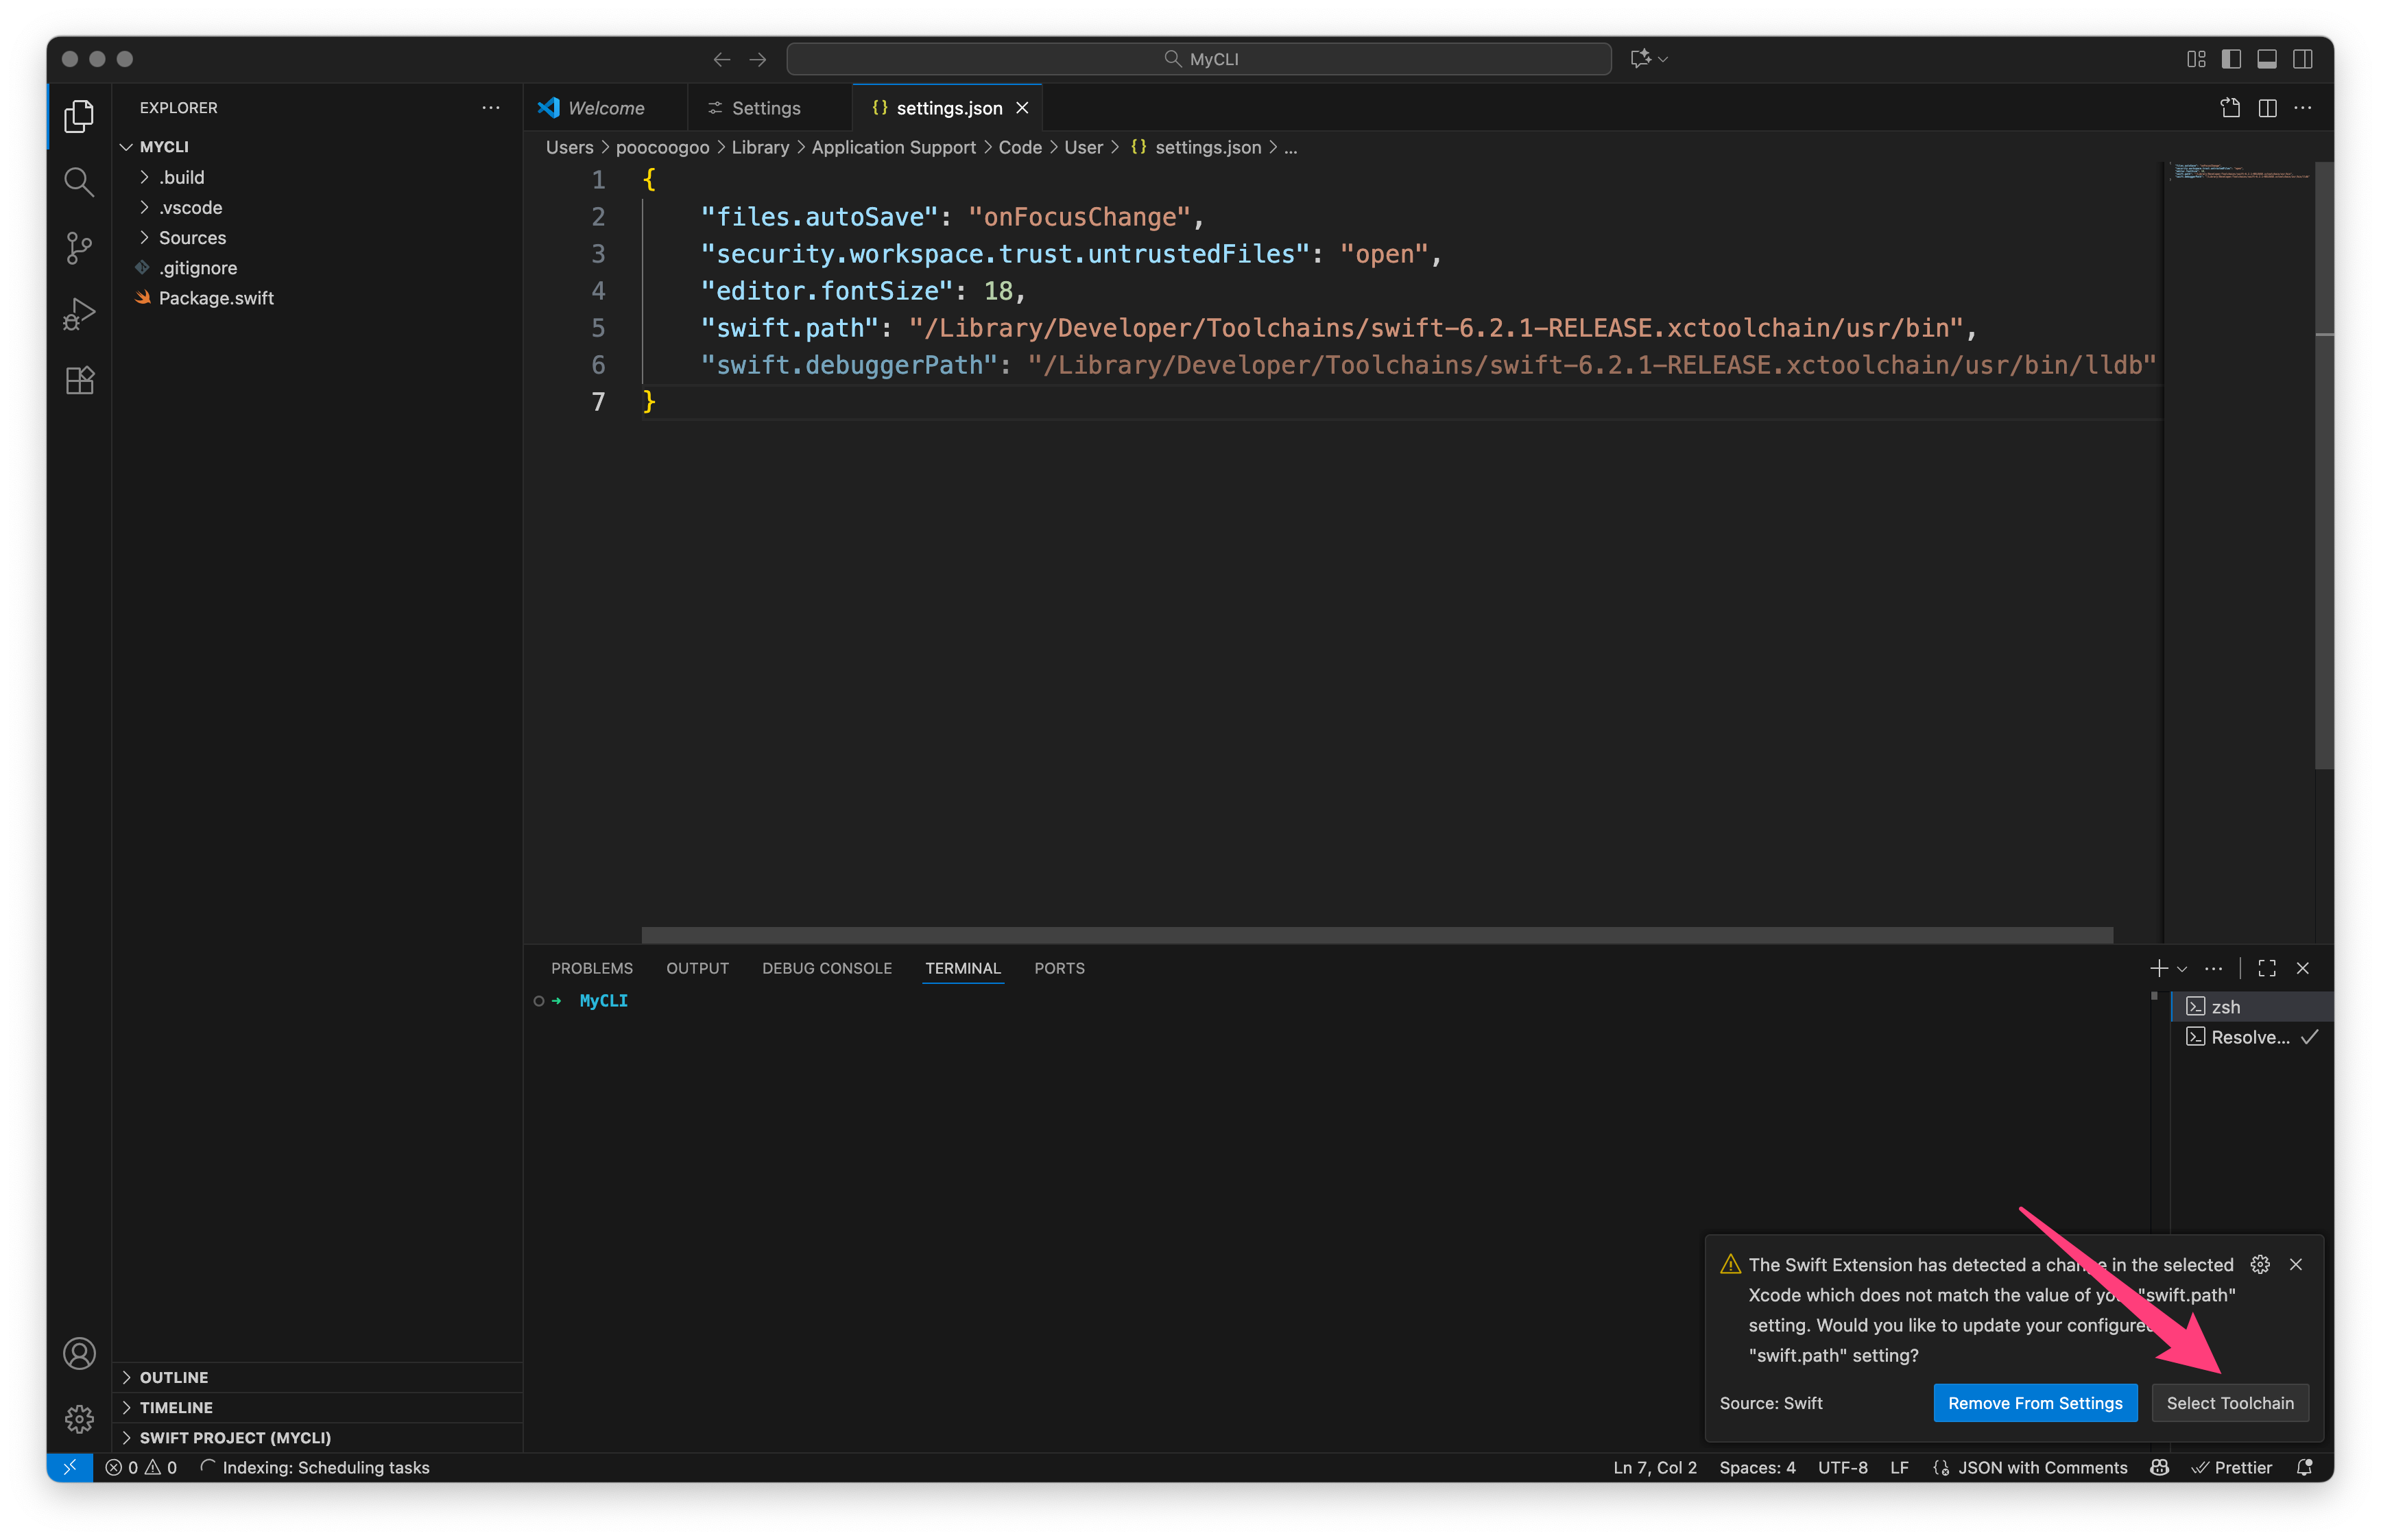Open the new terminal launch profile dropdown
The height and width of the screenshot is (1540, 2381).
coord(2183,969)
